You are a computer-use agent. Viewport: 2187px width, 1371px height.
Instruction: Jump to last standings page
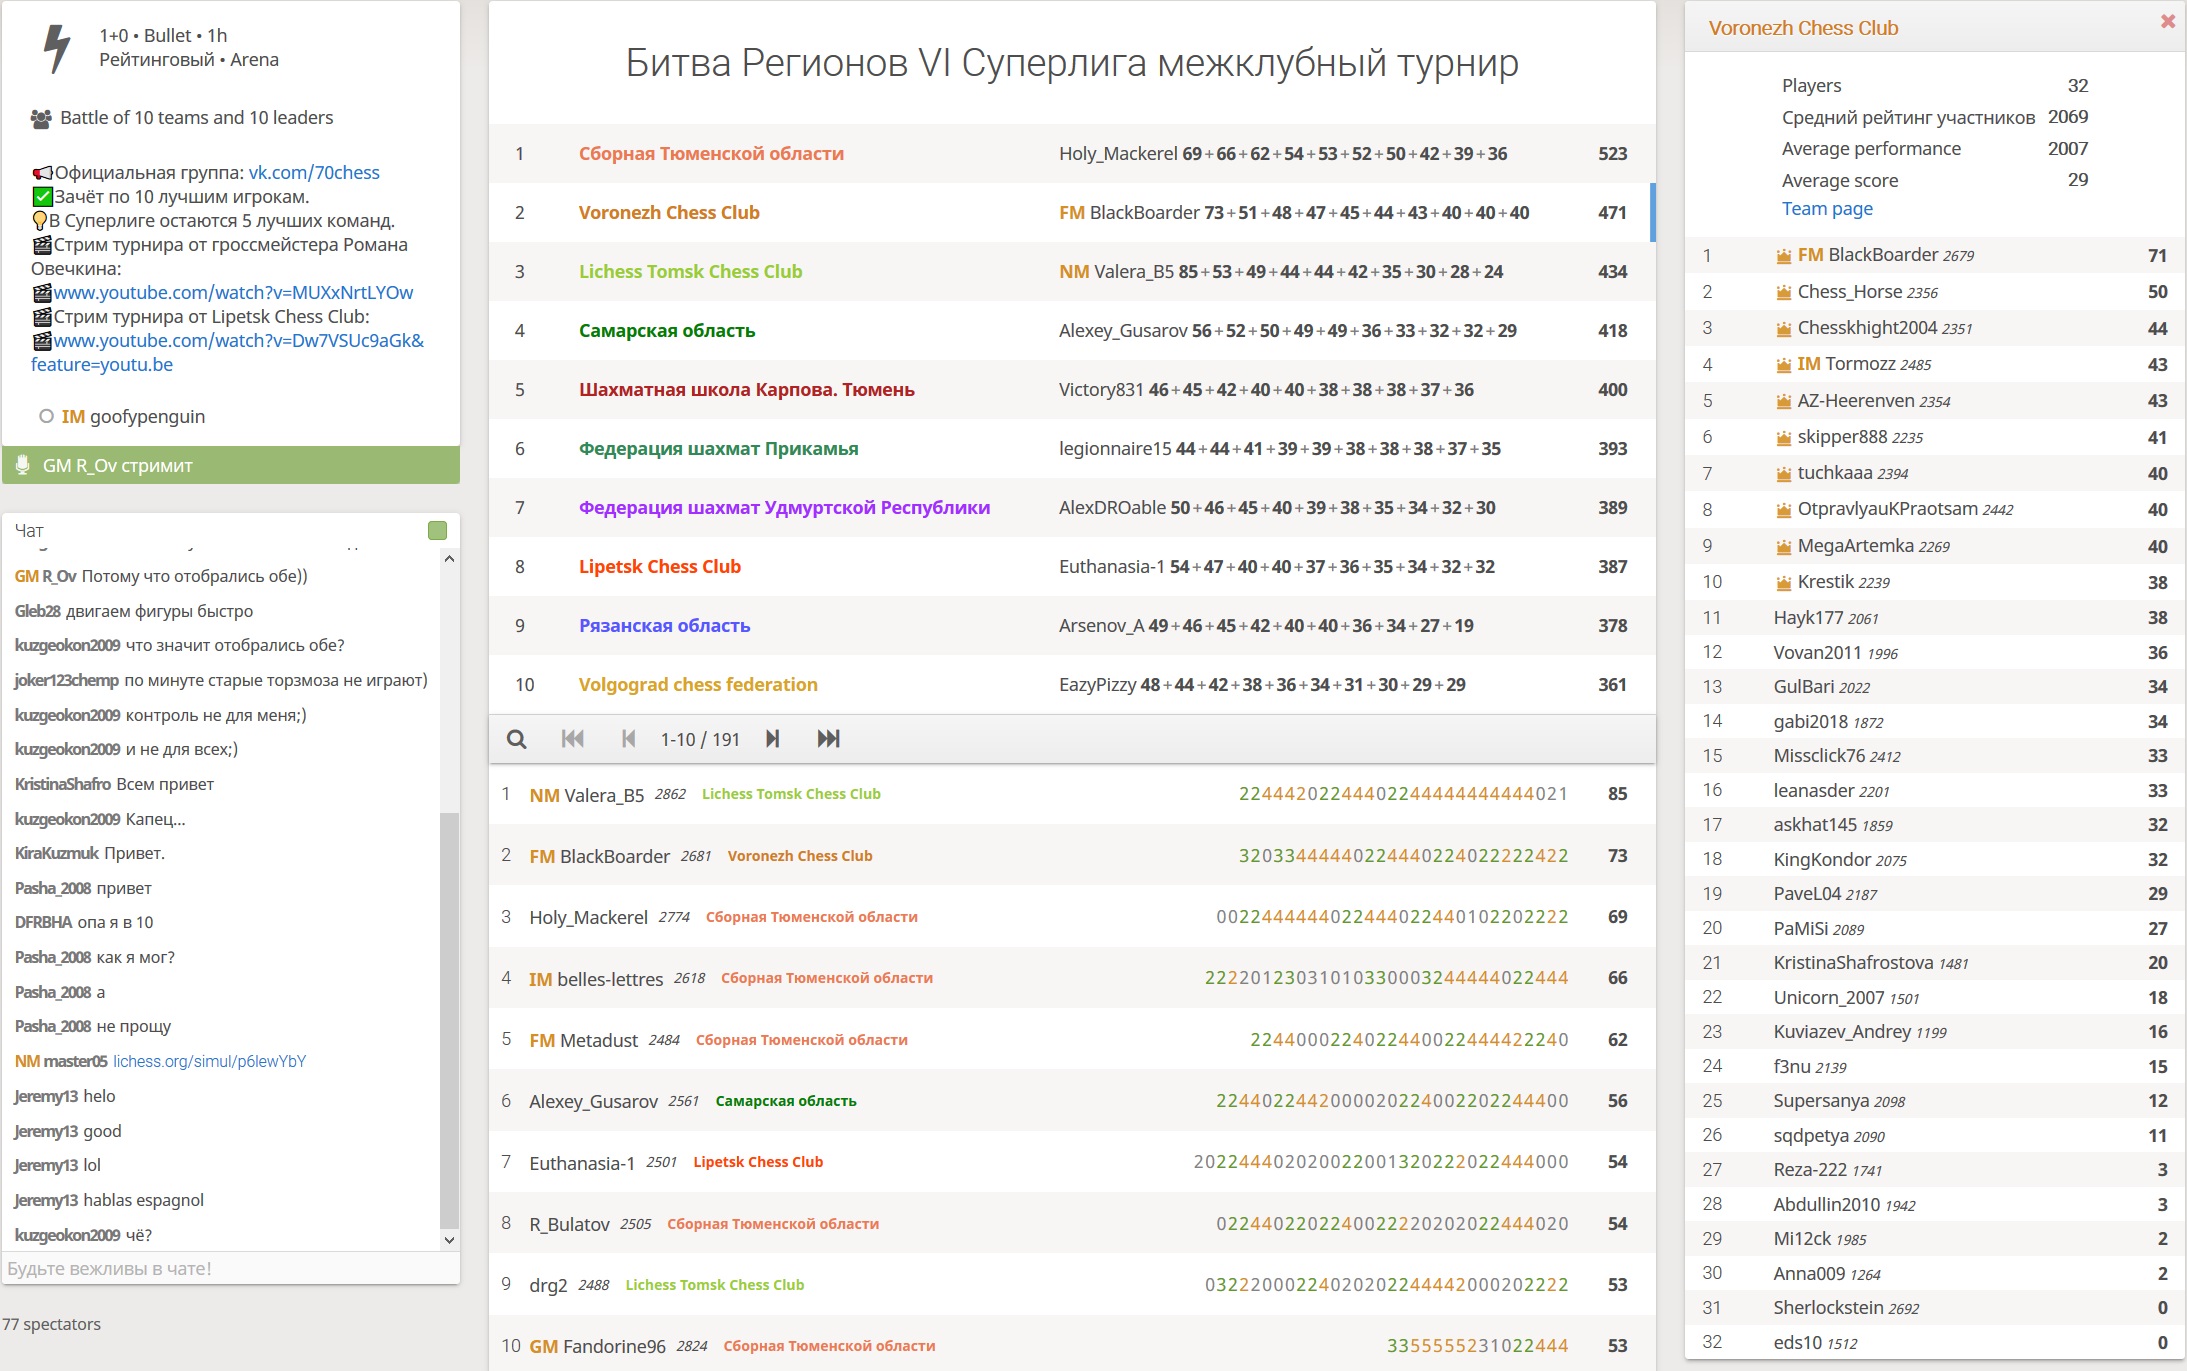[x=828, y=739]
